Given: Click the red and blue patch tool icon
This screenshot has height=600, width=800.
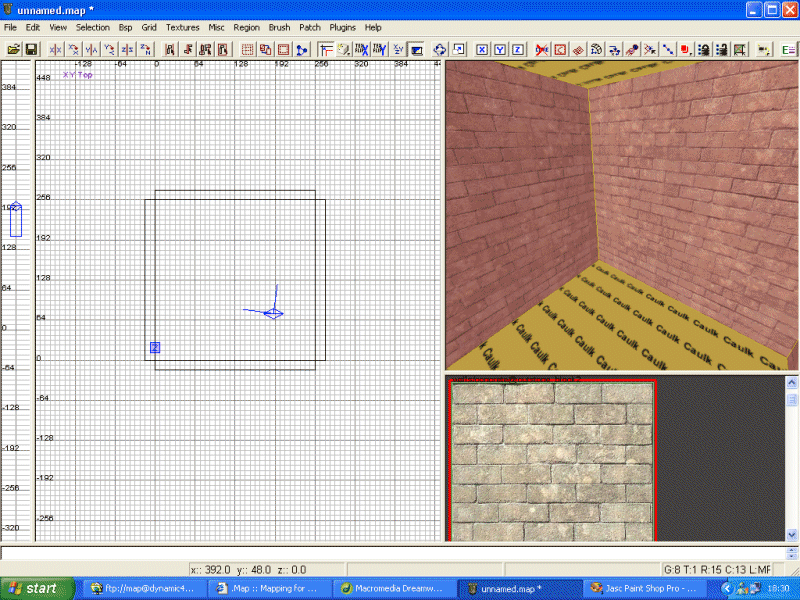Looking at the screenshot, I should 632,49.
